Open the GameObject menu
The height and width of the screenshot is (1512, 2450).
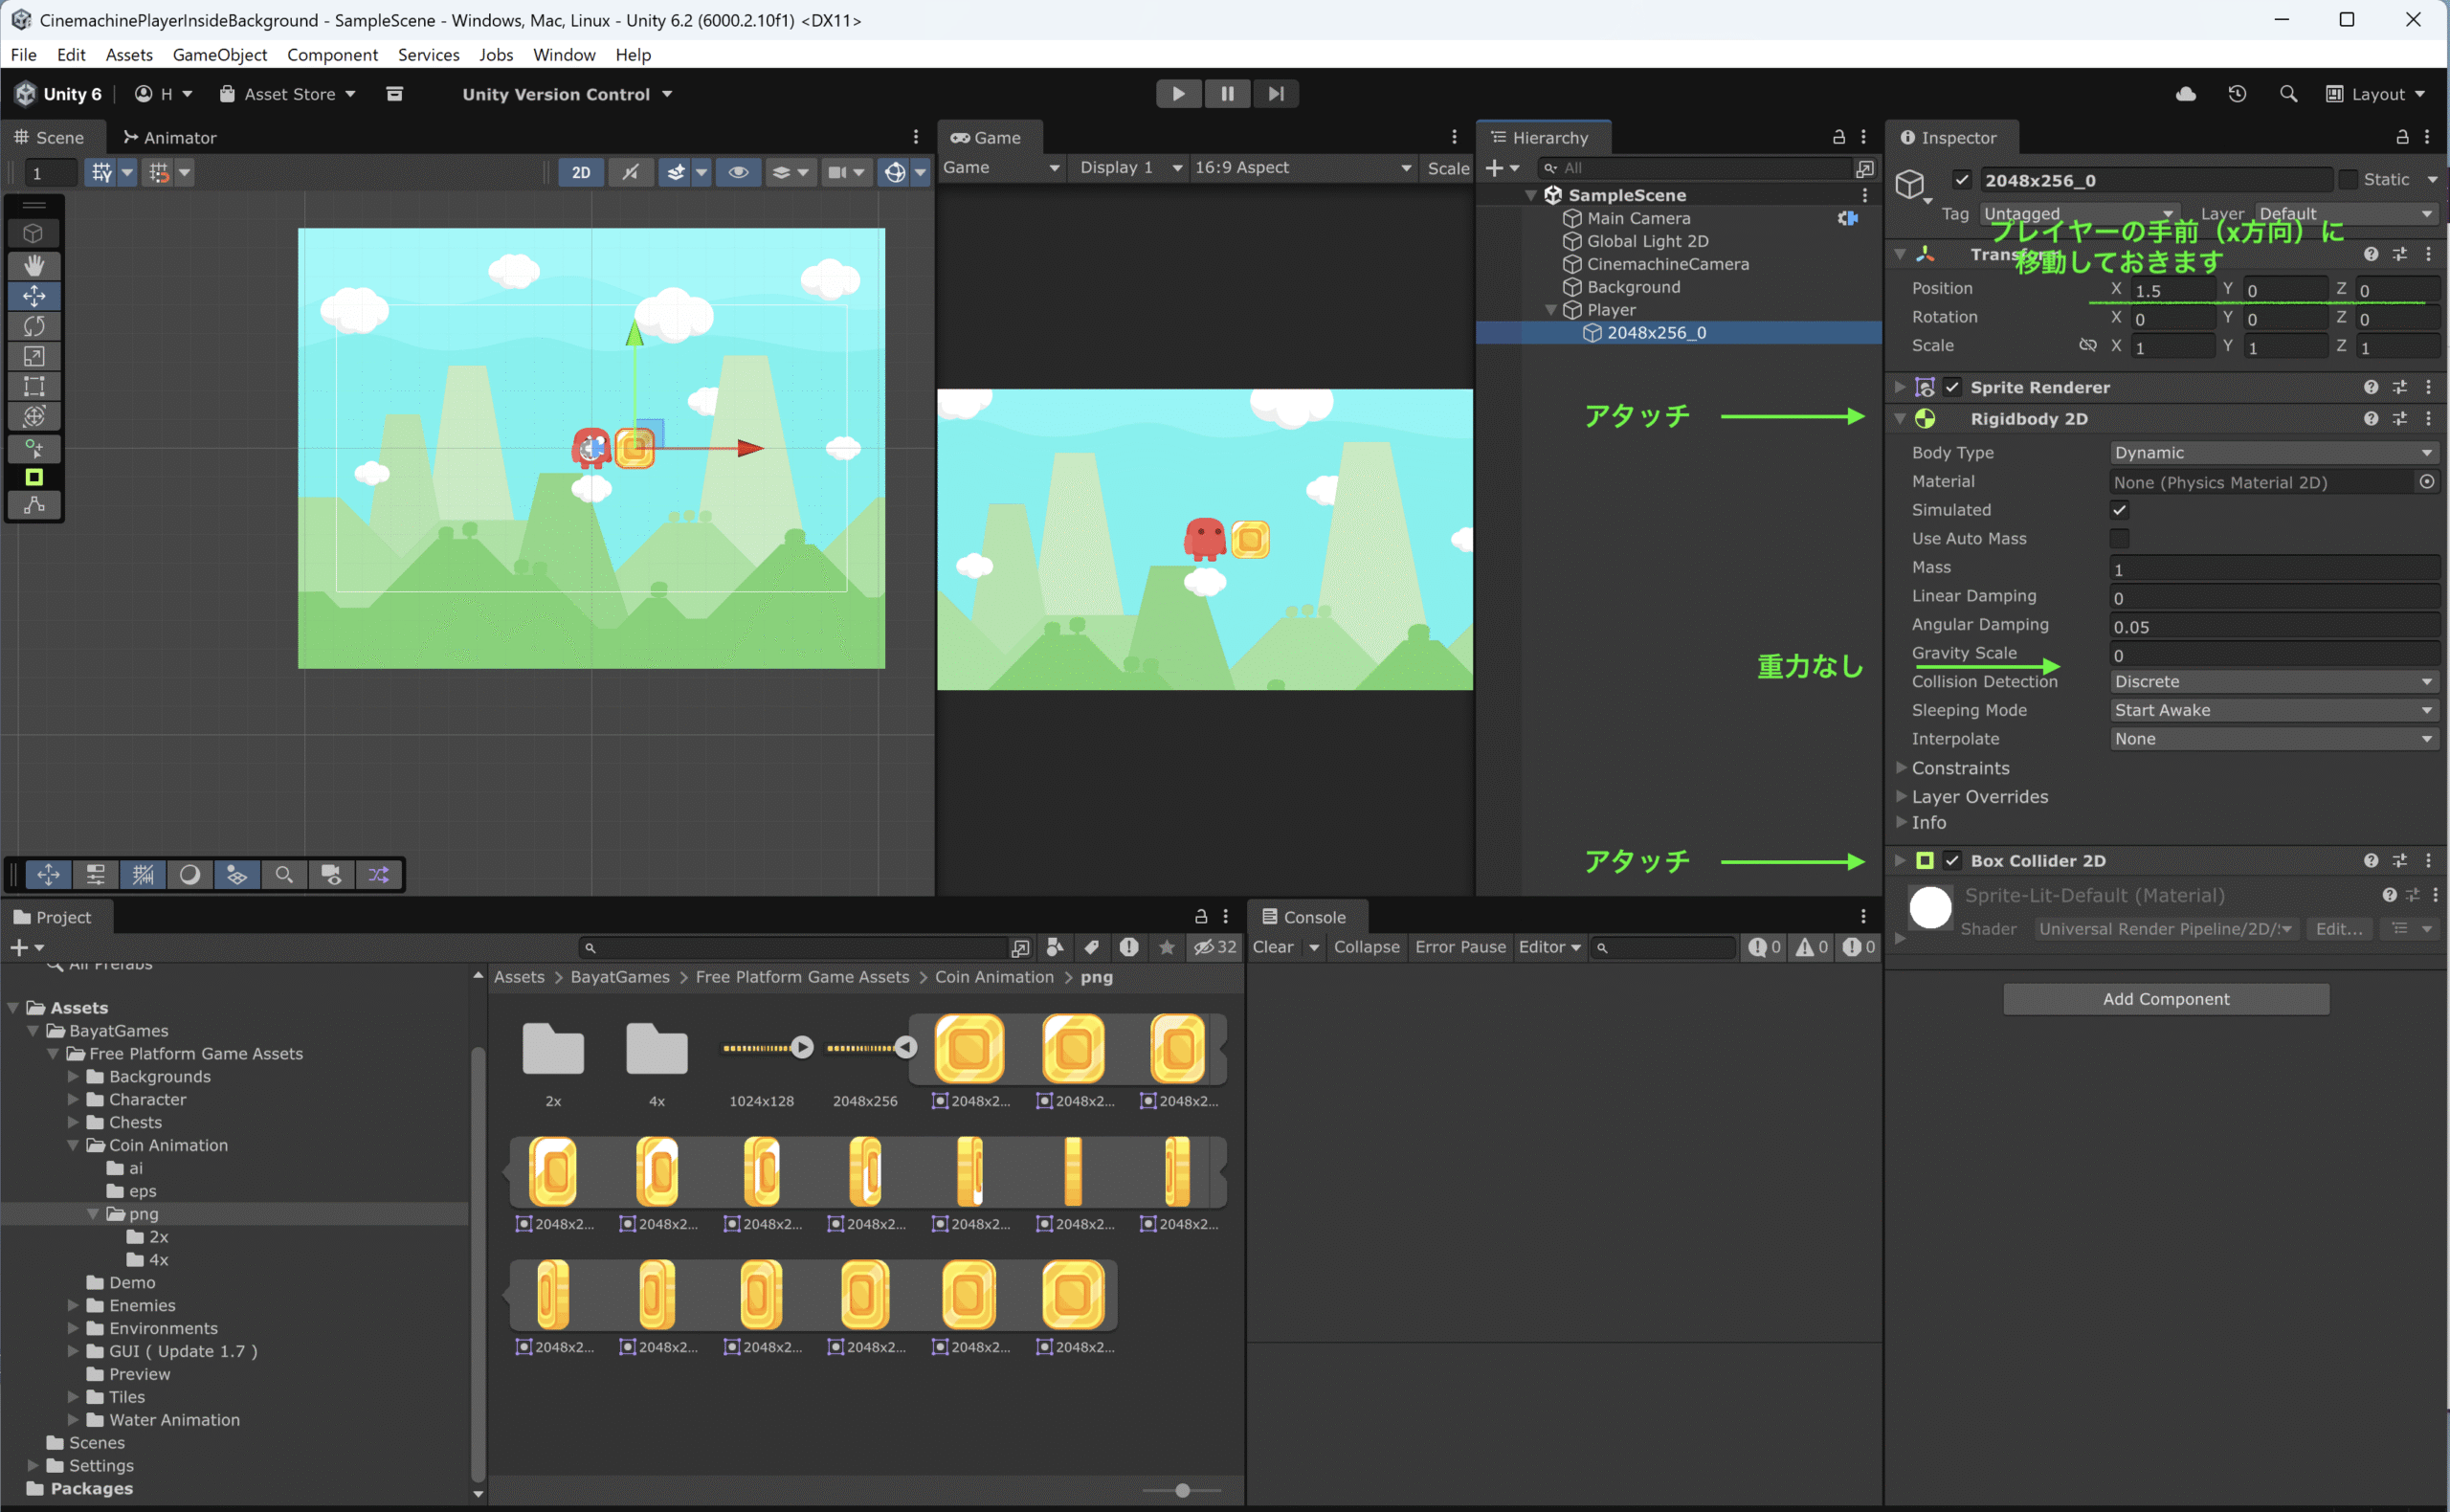point(219,55)
